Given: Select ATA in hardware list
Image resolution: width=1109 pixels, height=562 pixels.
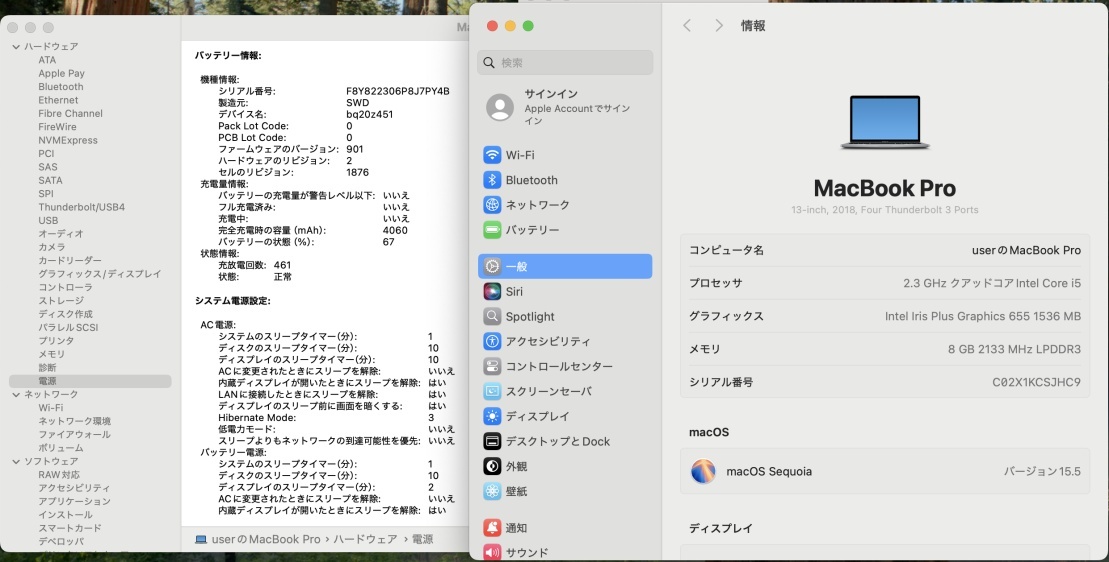Looking at the screenshot, I should (47, 60).
